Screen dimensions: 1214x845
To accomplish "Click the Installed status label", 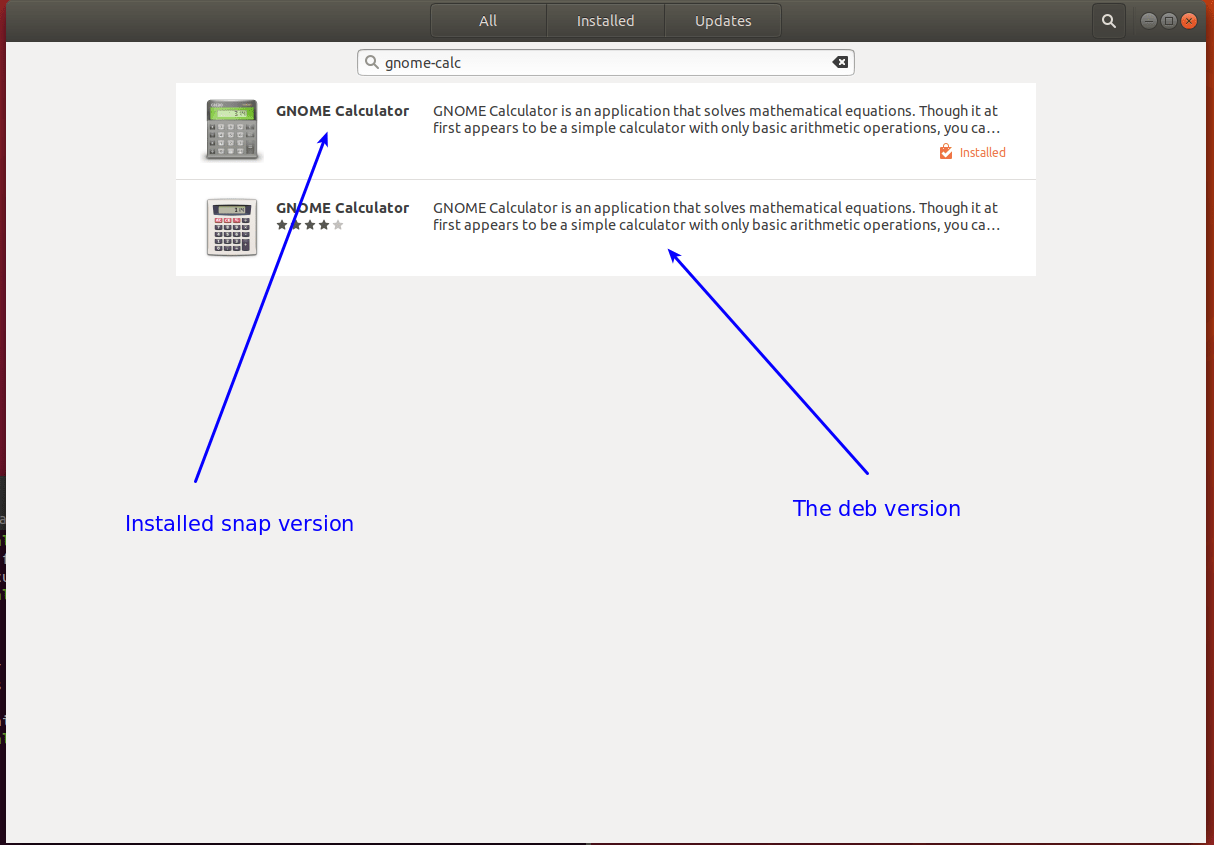I will click(x=982, y=153).
